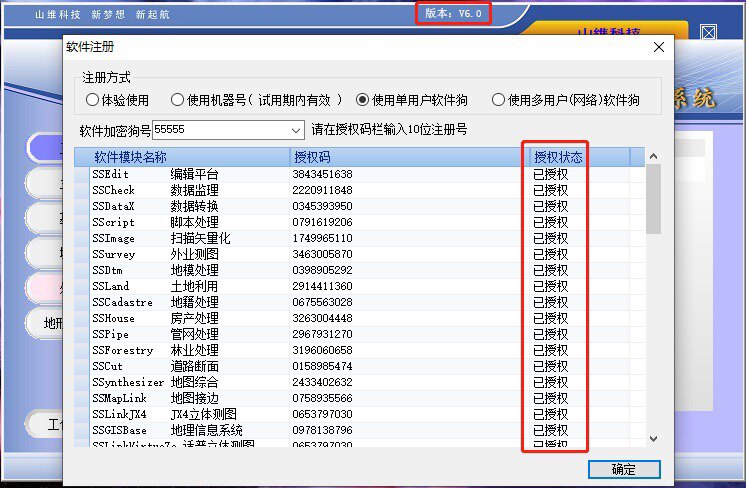The width and height of the screenshot is (746, 488).
Task: Click authorization code 0345393950
Action: click(323, 206)
